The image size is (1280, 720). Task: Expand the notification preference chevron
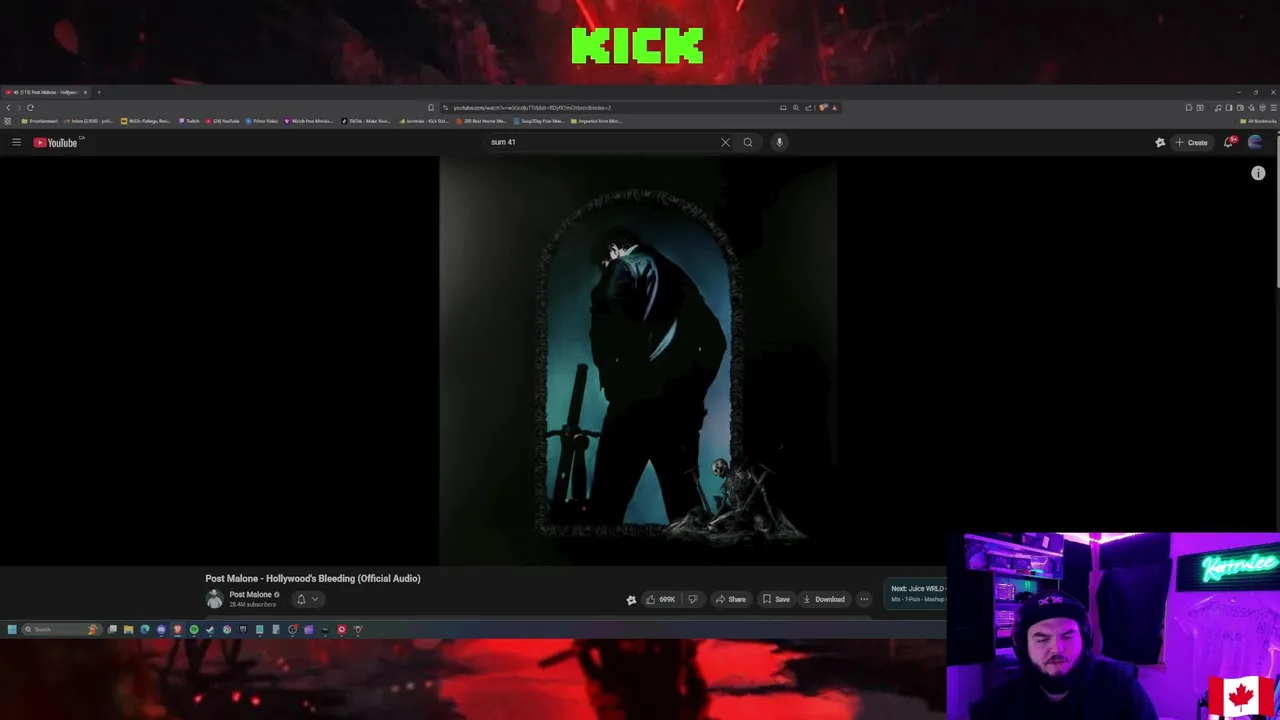(315, 599)
